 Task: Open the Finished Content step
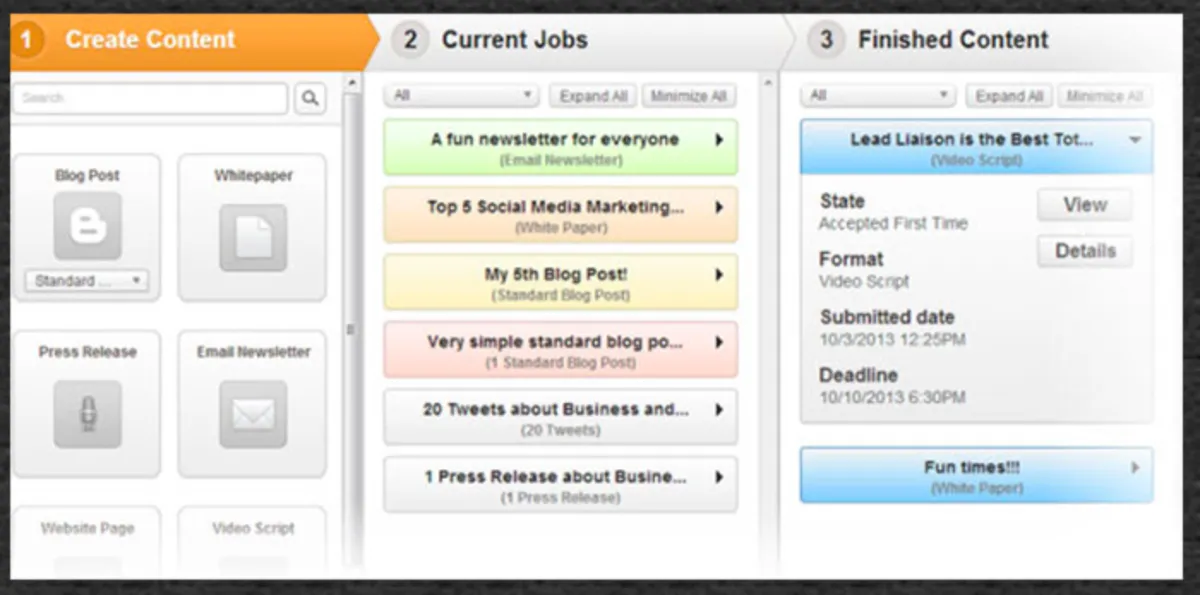pyautogui.click(x=952, y=40)
